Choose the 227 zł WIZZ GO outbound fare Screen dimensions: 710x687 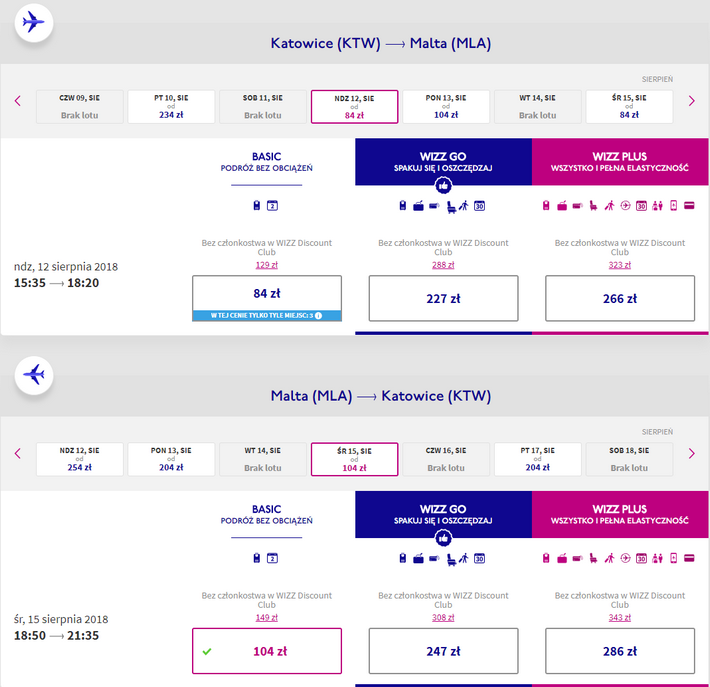click(443, 298)
